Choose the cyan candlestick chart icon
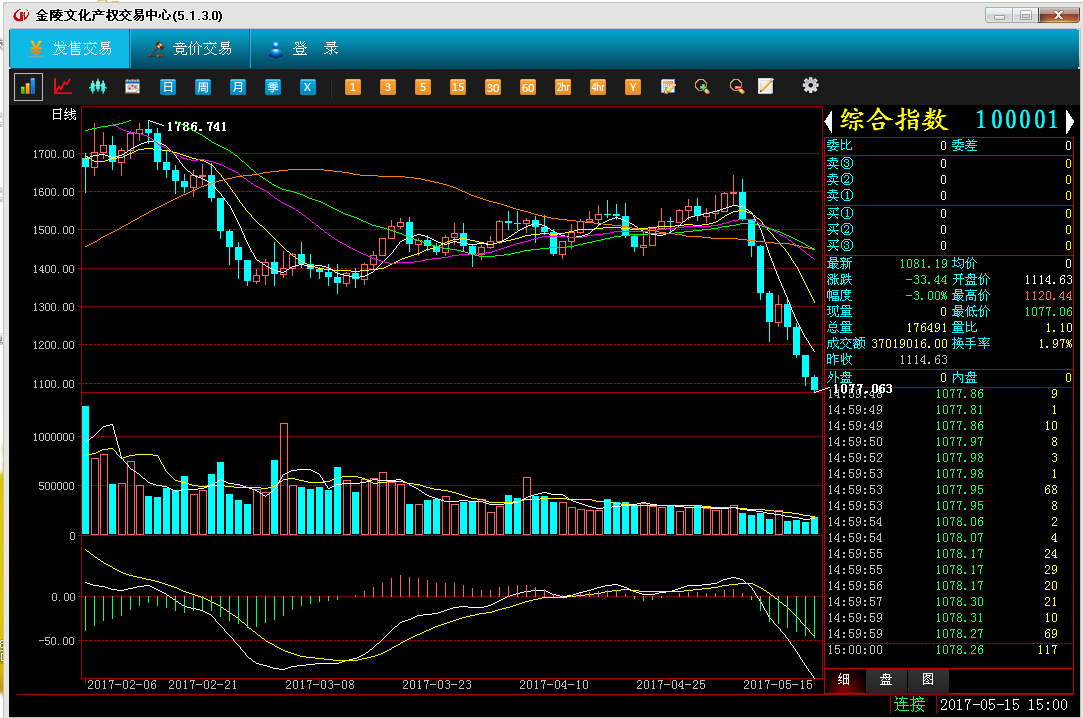This screenshot has height=718, width=1083. click(x=98, y=86)
